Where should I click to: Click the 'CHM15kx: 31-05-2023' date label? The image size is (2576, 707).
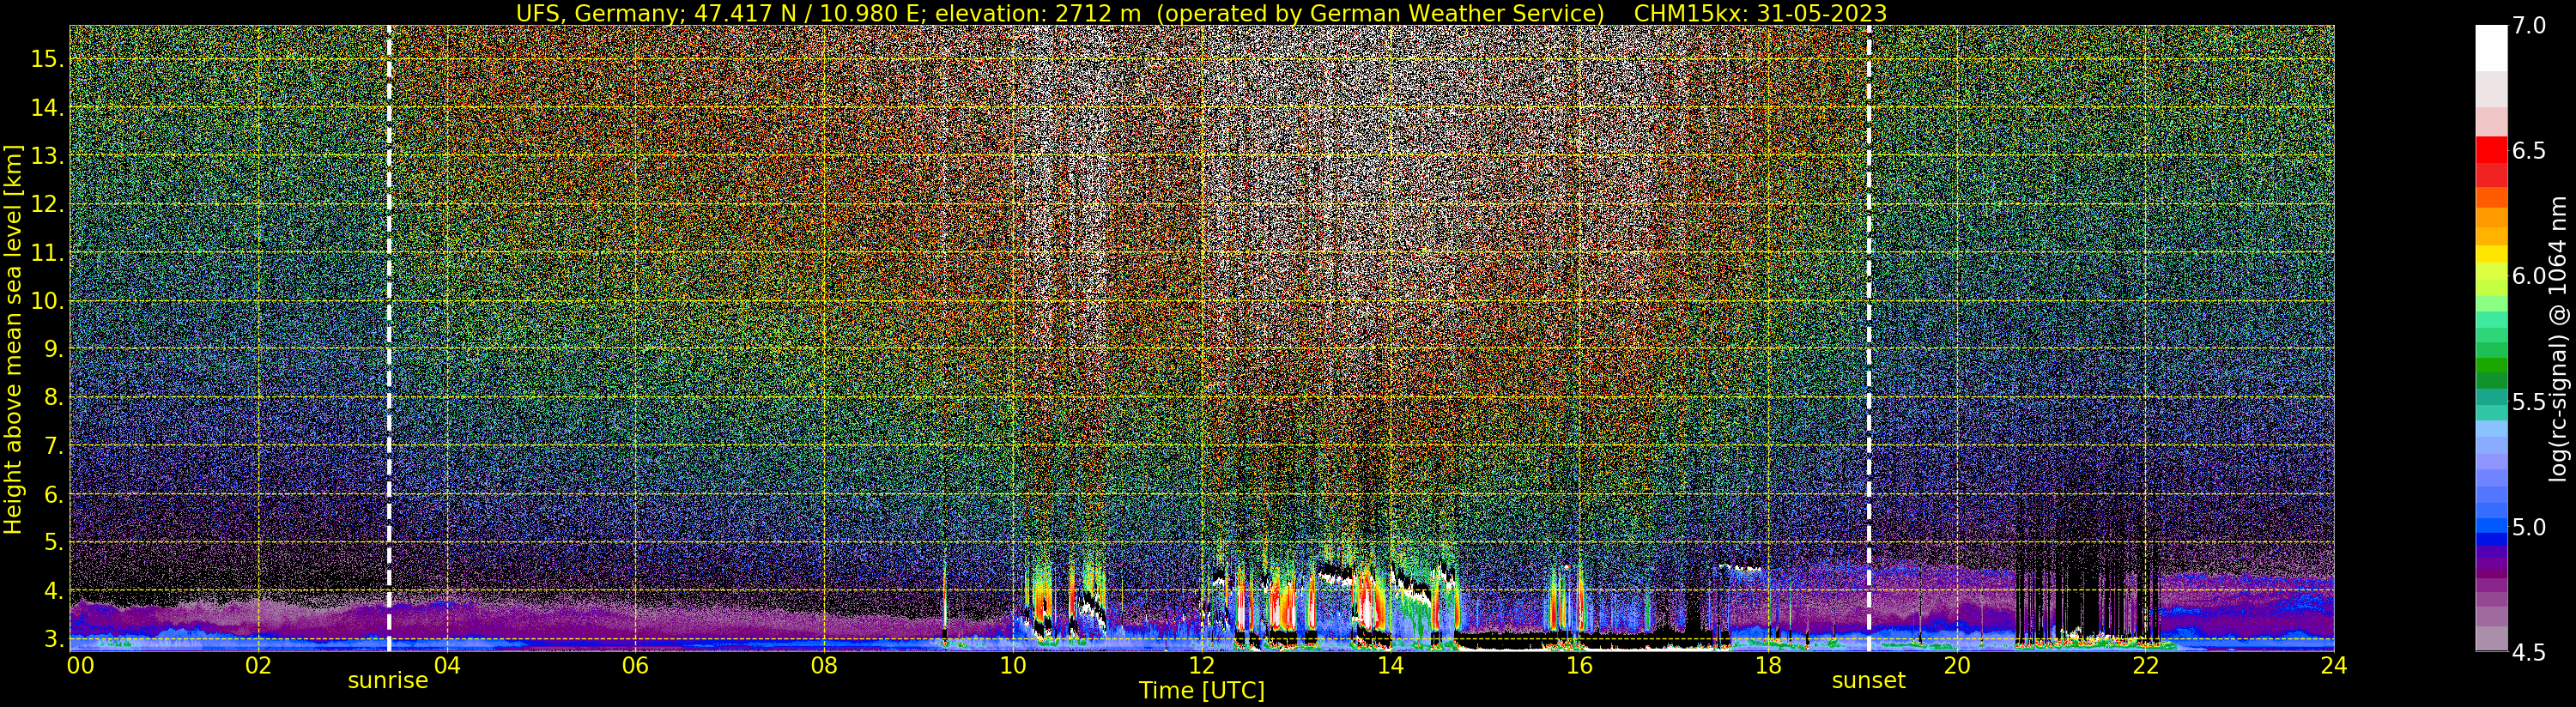point(1760,13)
